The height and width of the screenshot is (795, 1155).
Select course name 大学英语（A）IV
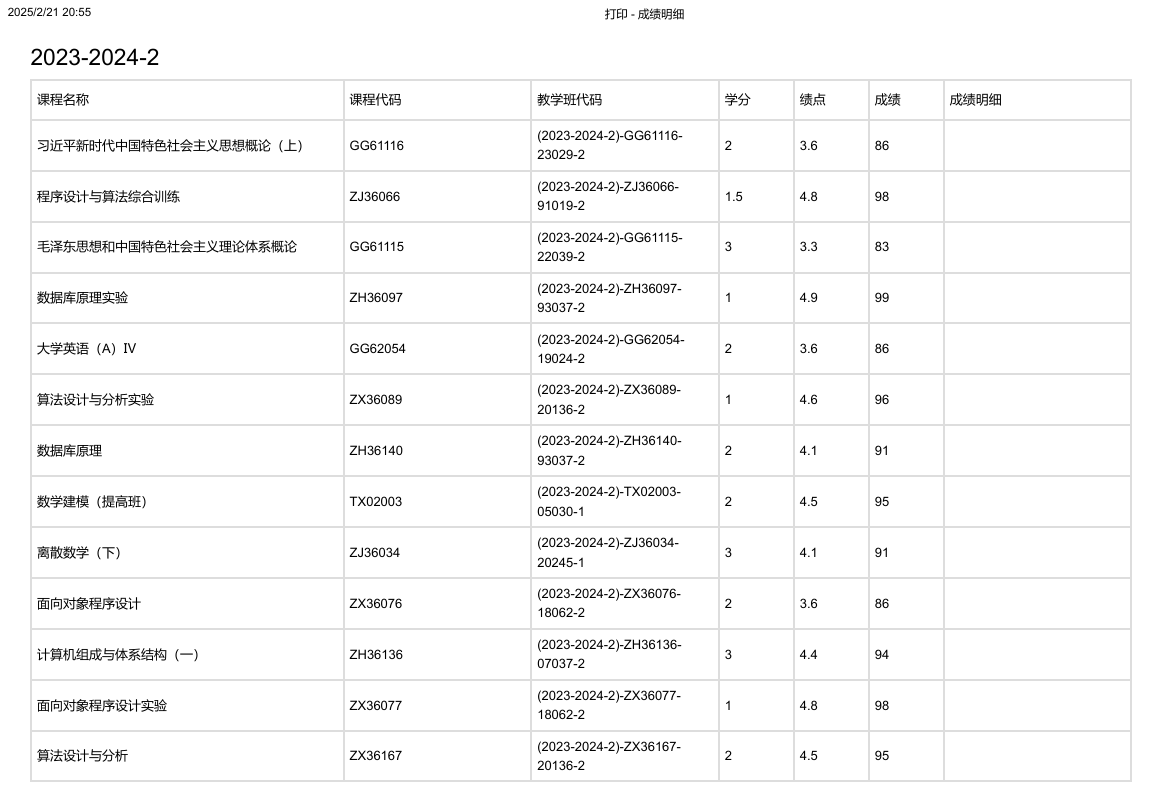(87, 349)
